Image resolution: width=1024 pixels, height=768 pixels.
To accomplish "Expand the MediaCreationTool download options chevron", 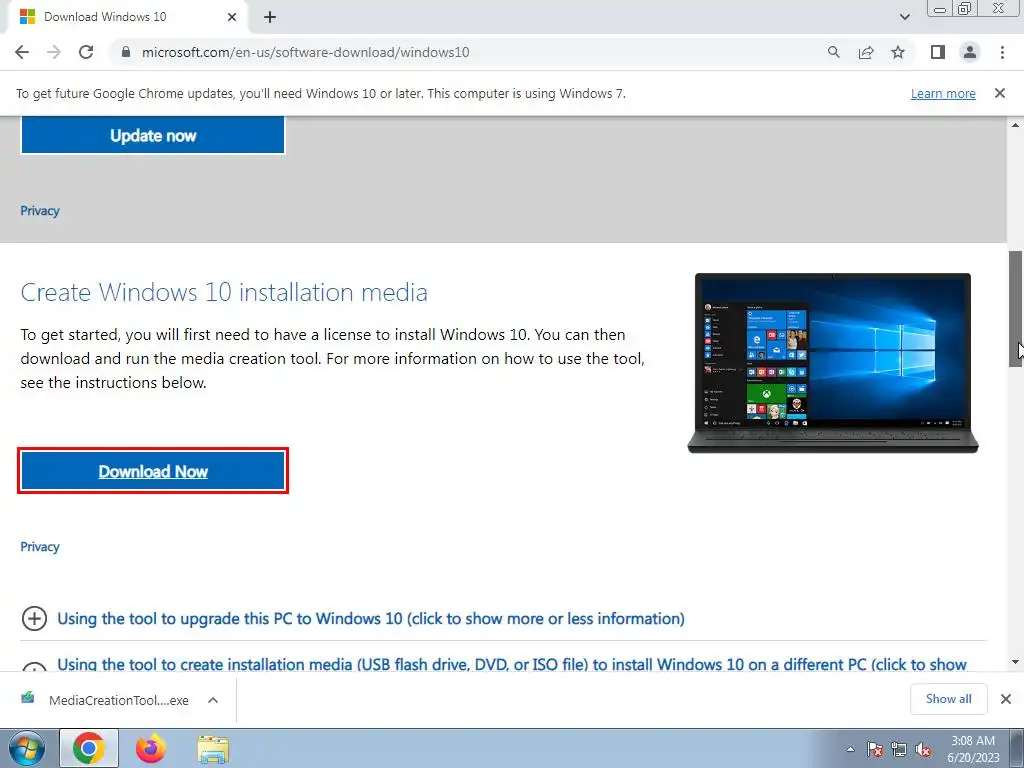I will [x=213, y=700].
